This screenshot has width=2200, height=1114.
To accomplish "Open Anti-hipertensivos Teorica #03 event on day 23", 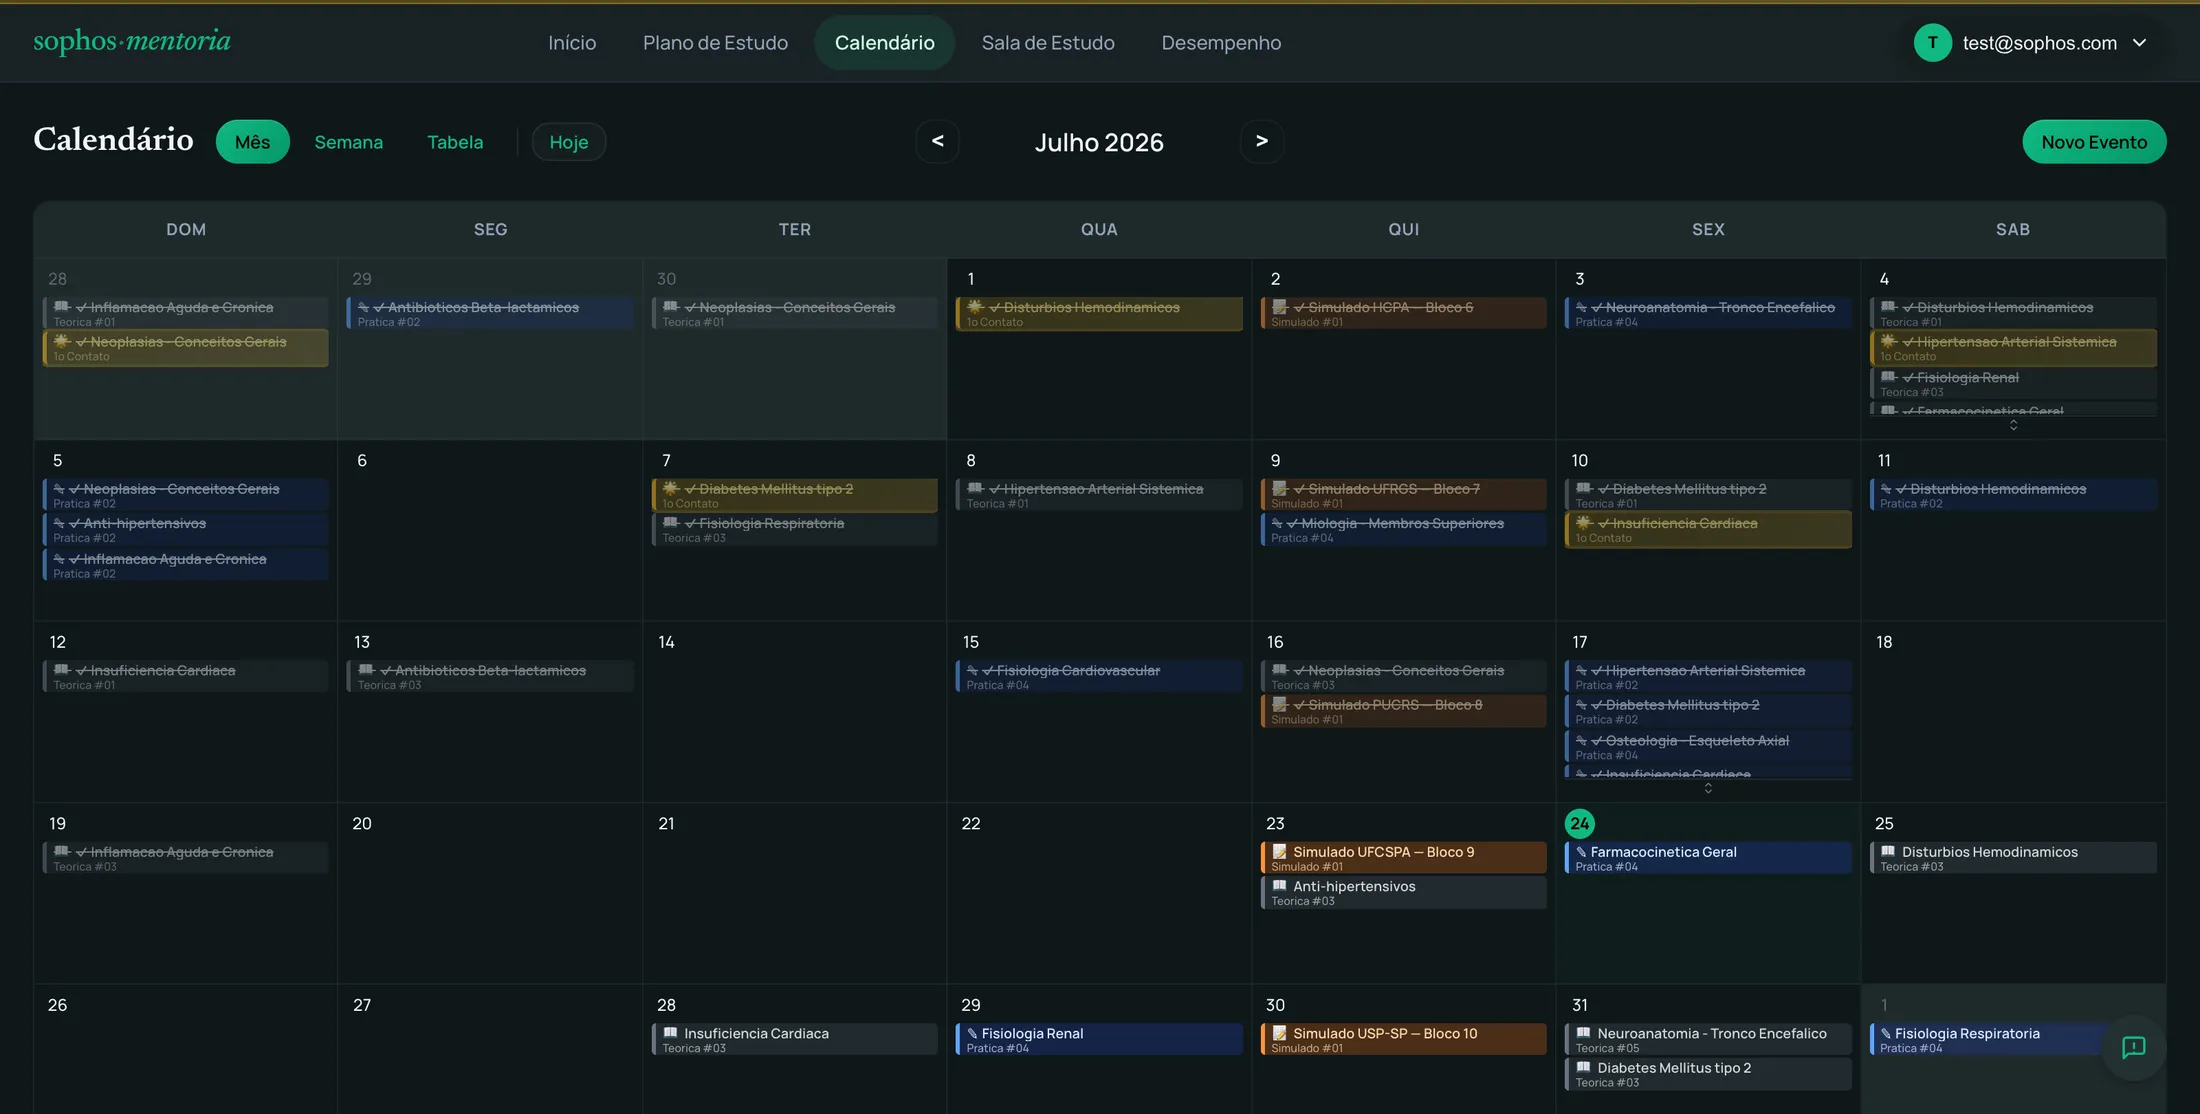I will (x=1403, y=893).
